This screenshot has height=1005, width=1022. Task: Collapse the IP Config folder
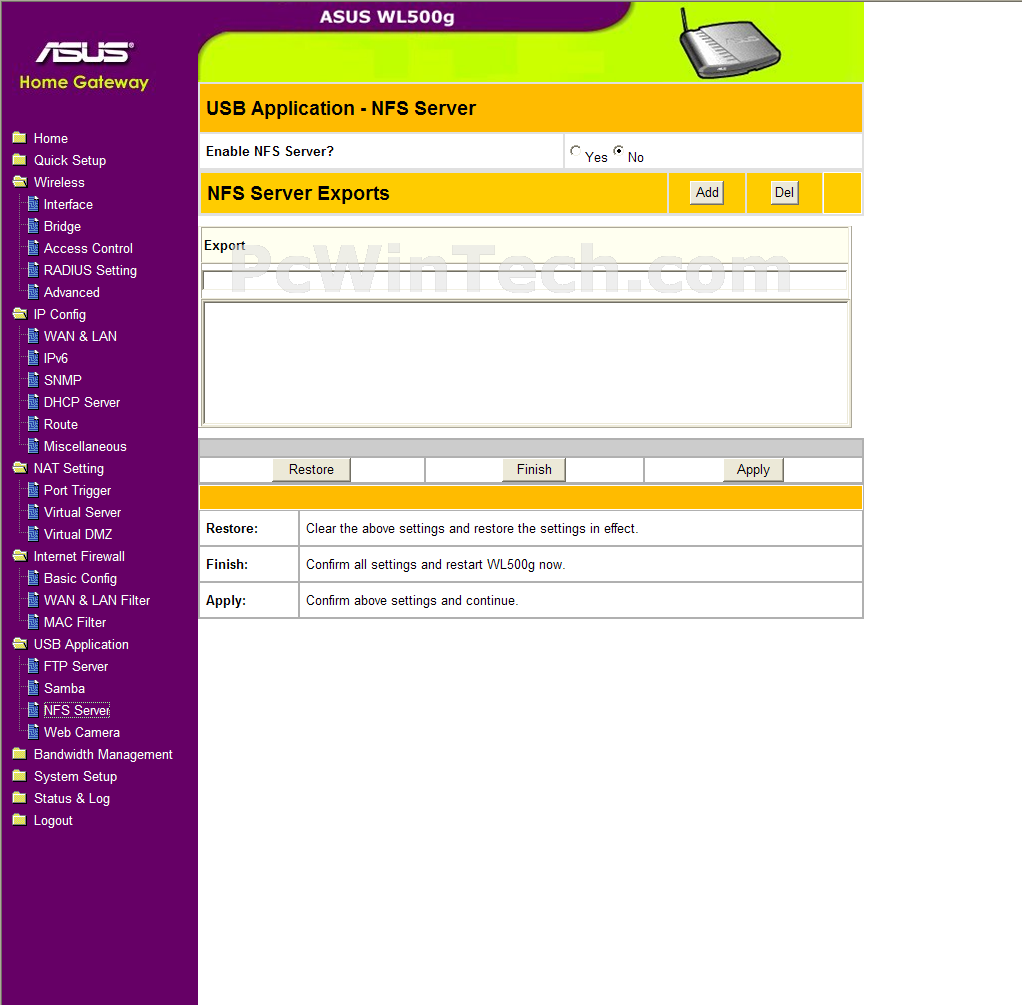[x=20, y=314]
